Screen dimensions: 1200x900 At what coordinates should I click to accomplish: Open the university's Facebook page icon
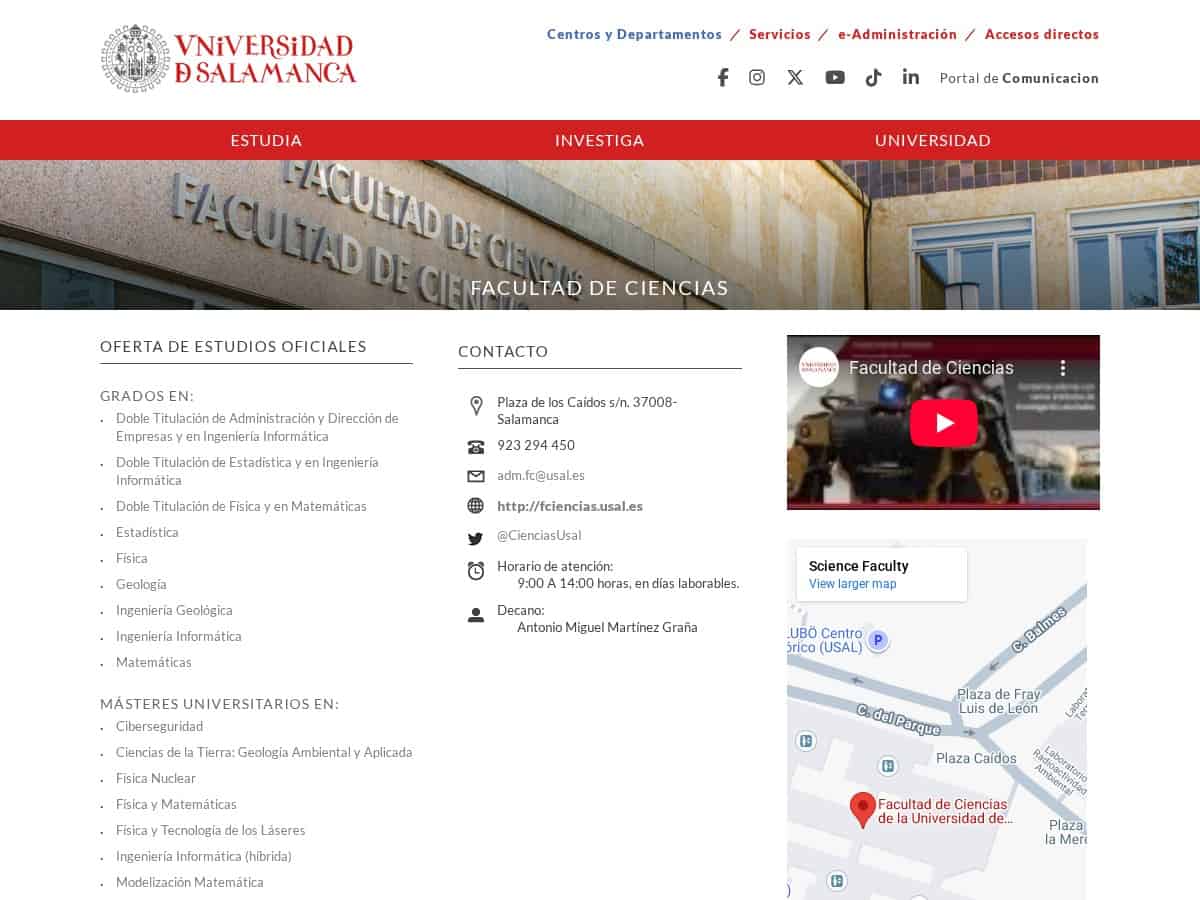click(x=723, y=77)
